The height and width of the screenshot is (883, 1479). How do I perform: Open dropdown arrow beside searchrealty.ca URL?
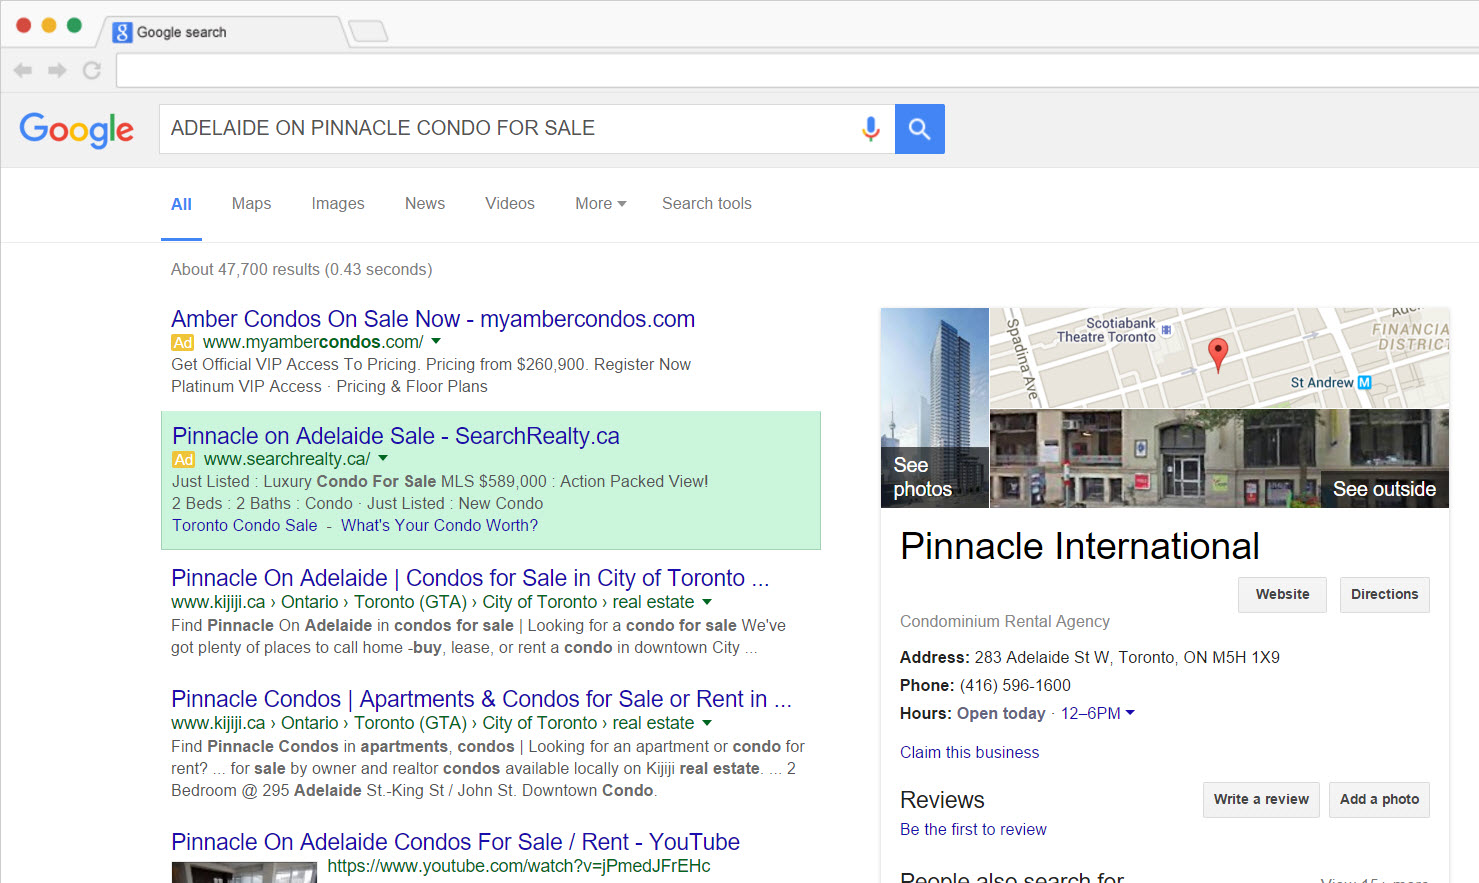point(383,459)
